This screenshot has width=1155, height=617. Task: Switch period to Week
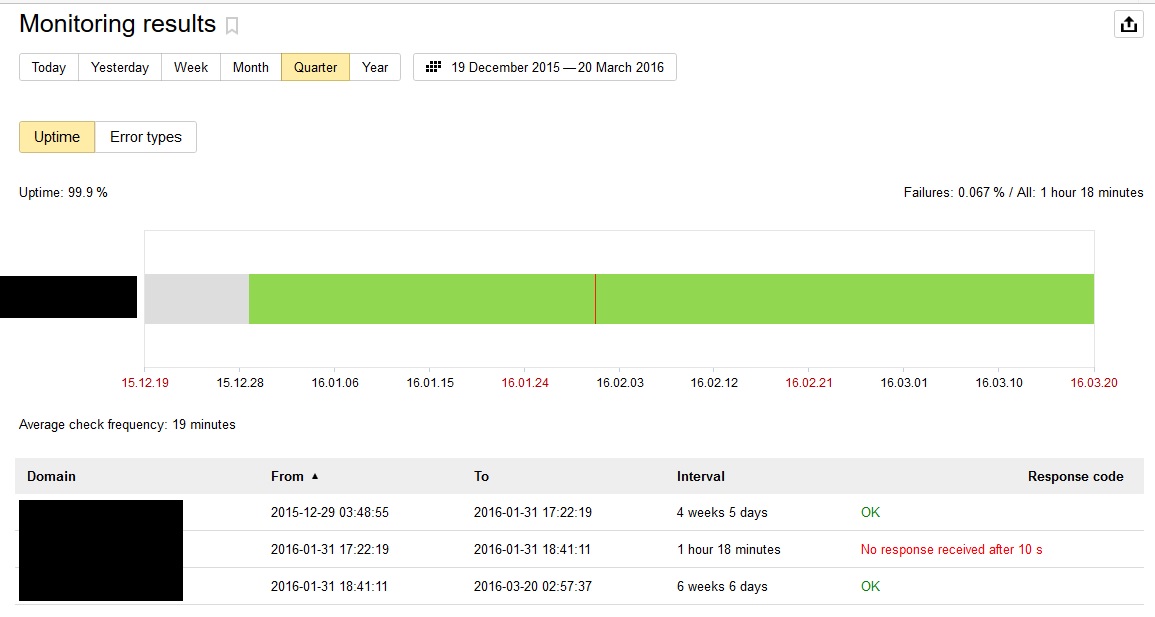click(x=191, y=67)
